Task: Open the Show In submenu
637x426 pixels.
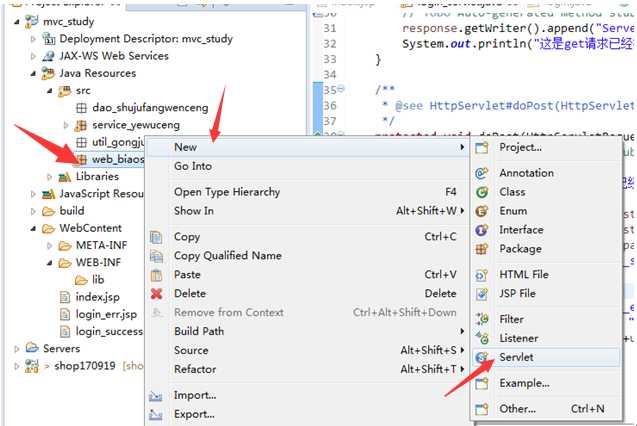Action: pyautogui.click(x=306, y=211)
